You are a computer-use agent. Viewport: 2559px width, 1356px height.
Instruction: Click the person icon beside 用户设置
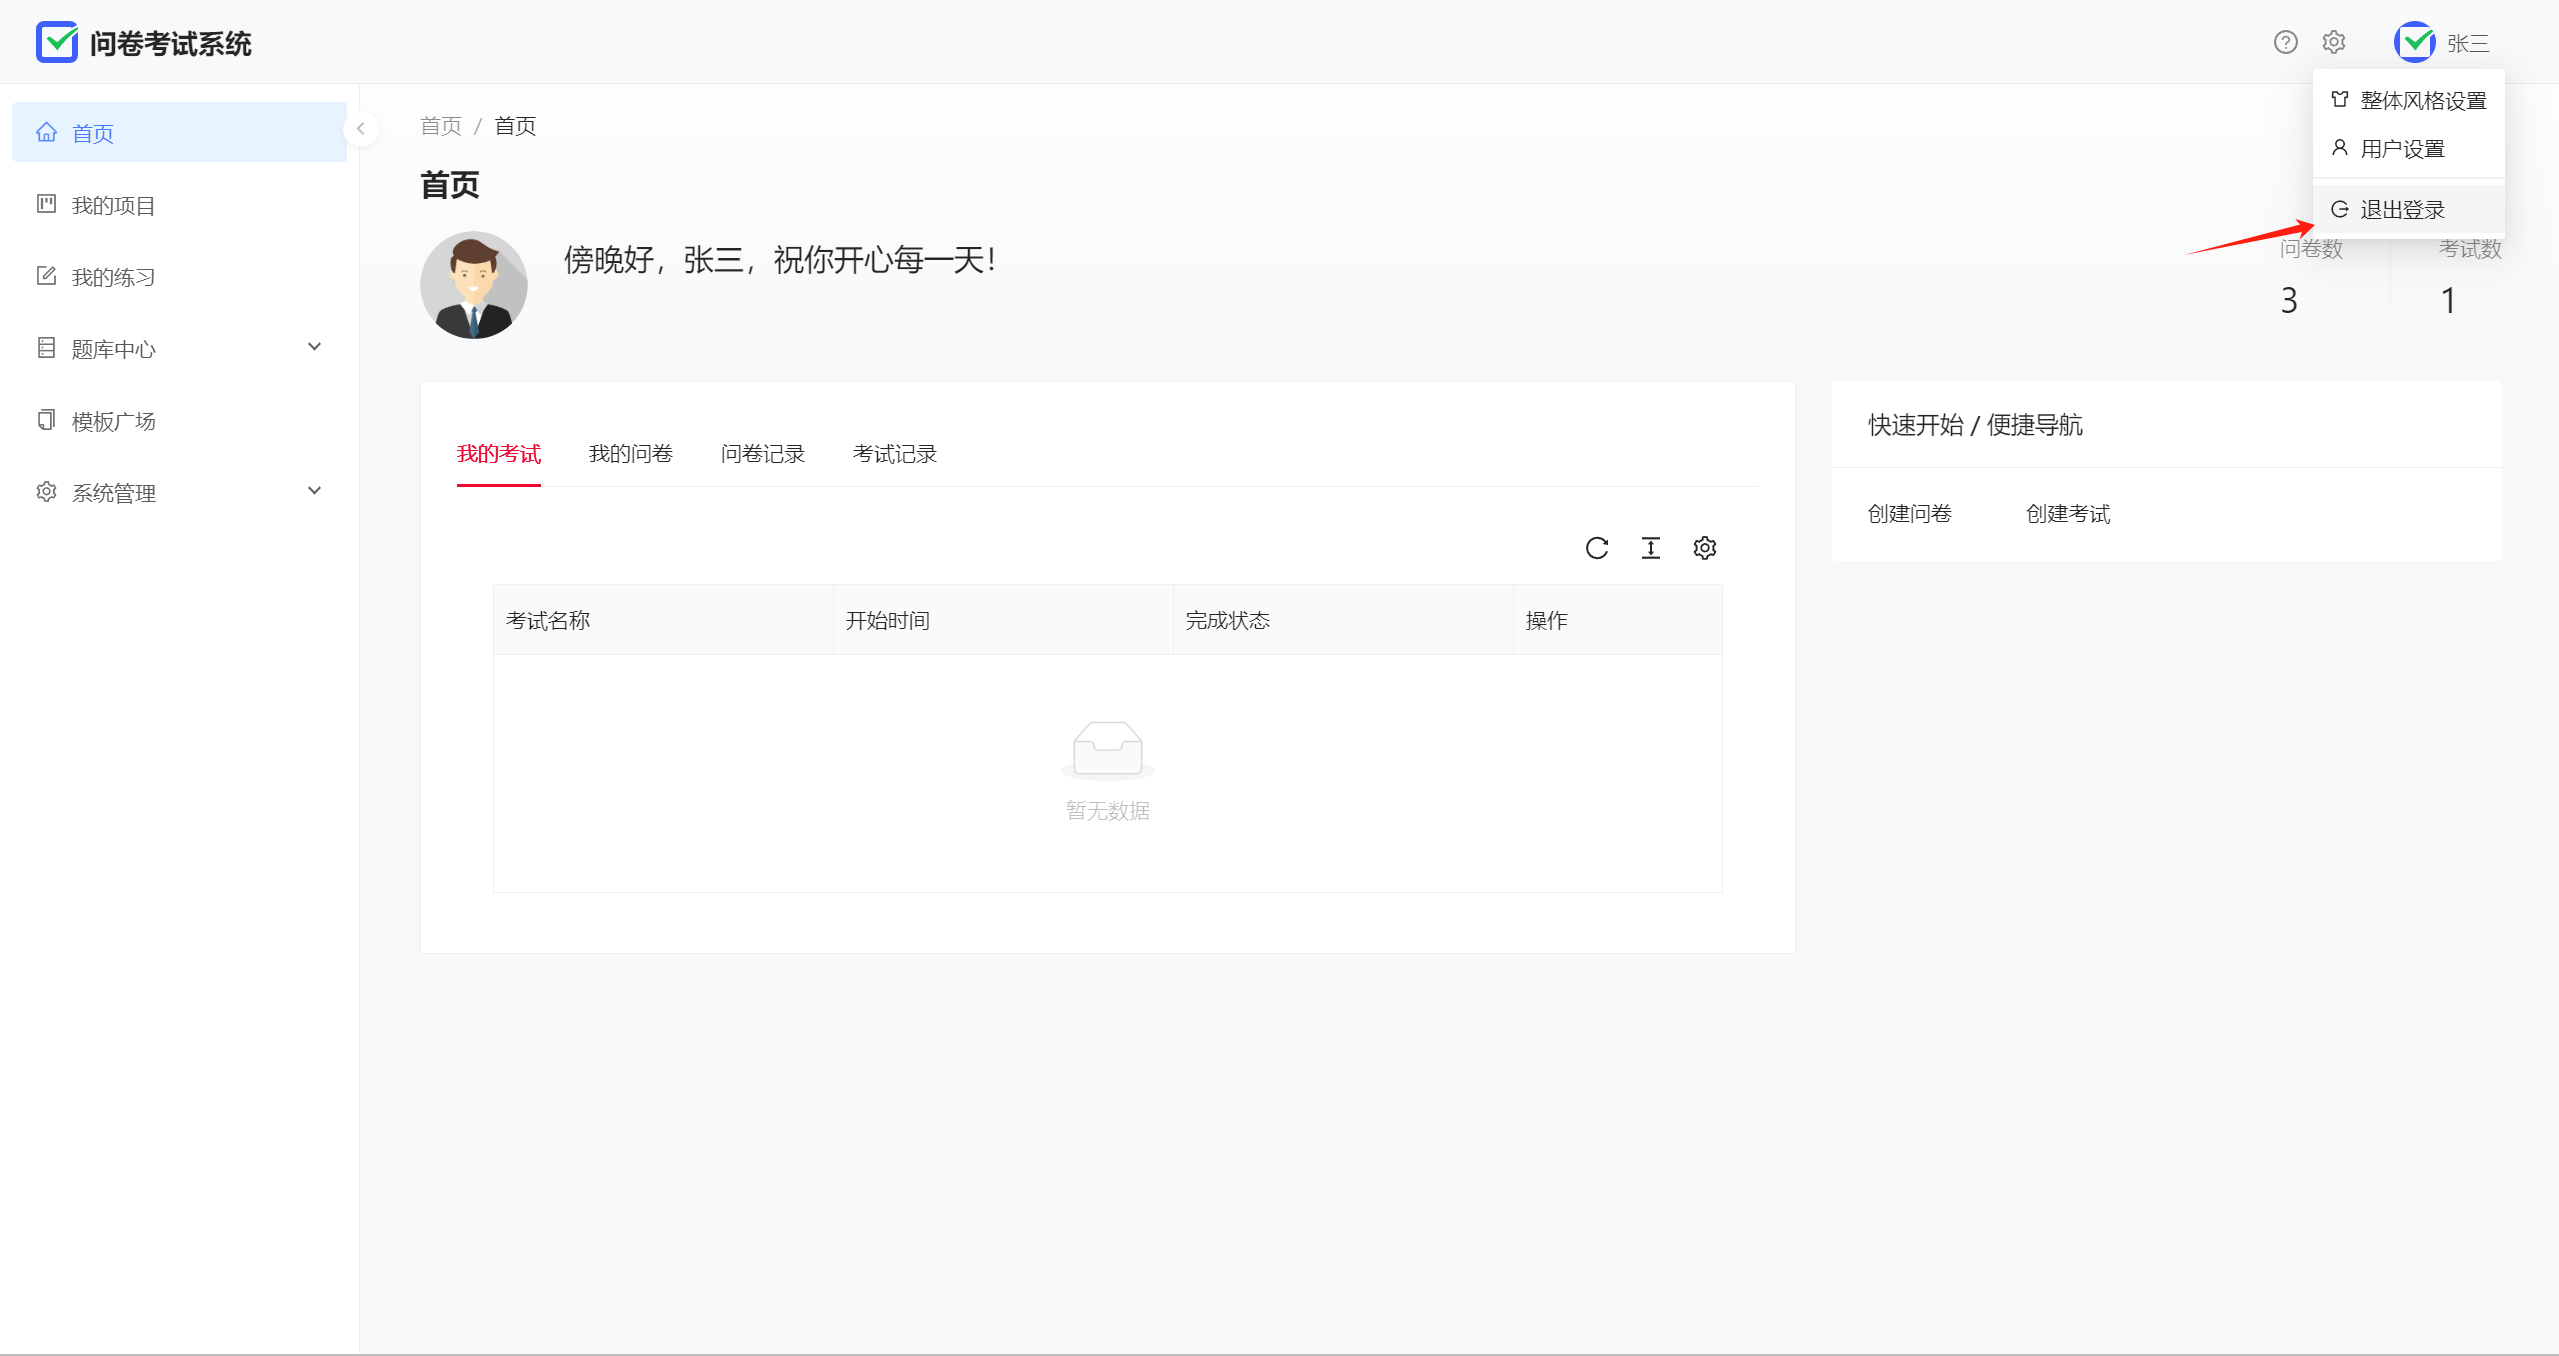click(2340, 148)
